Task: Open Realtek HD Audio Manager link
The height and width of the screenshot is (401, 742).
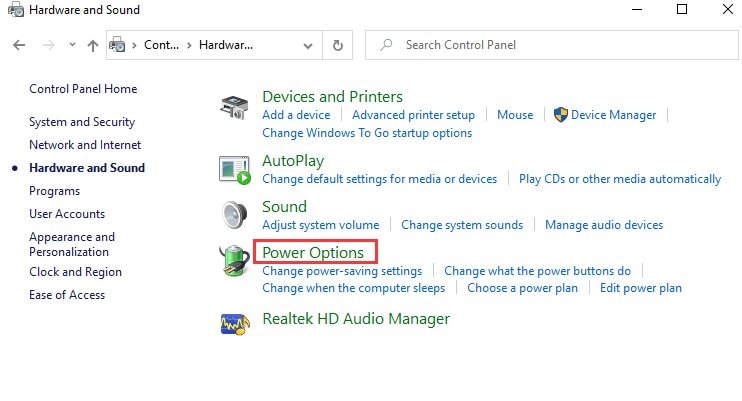Action: [x=356, y=319]
